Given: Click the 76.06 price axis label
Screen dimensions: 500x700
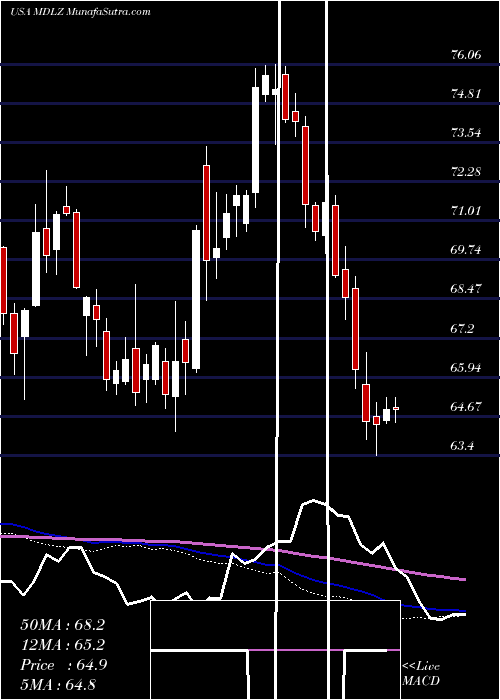Looking at the screenshot, I should [466, 55].
